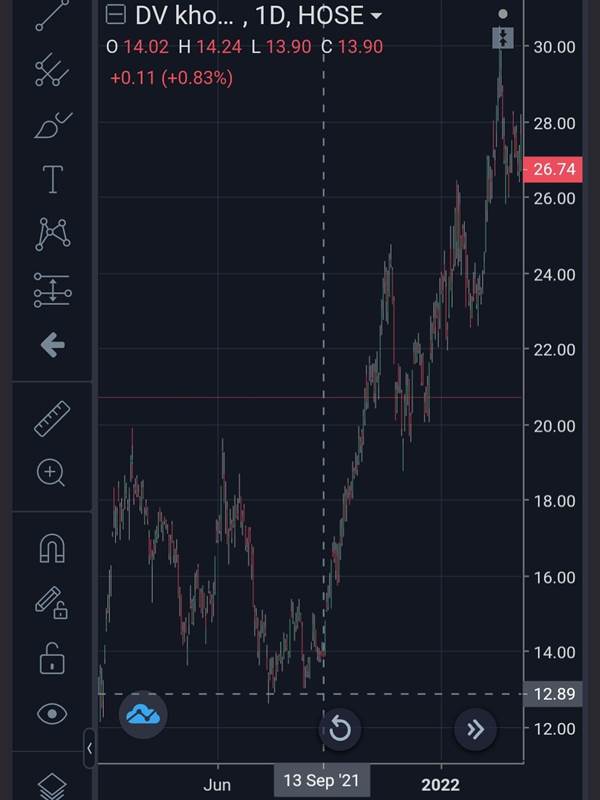The image size is (600, 800).
Task: Click the collapse-arrows icon at chart top right
Action: (503, 38)
